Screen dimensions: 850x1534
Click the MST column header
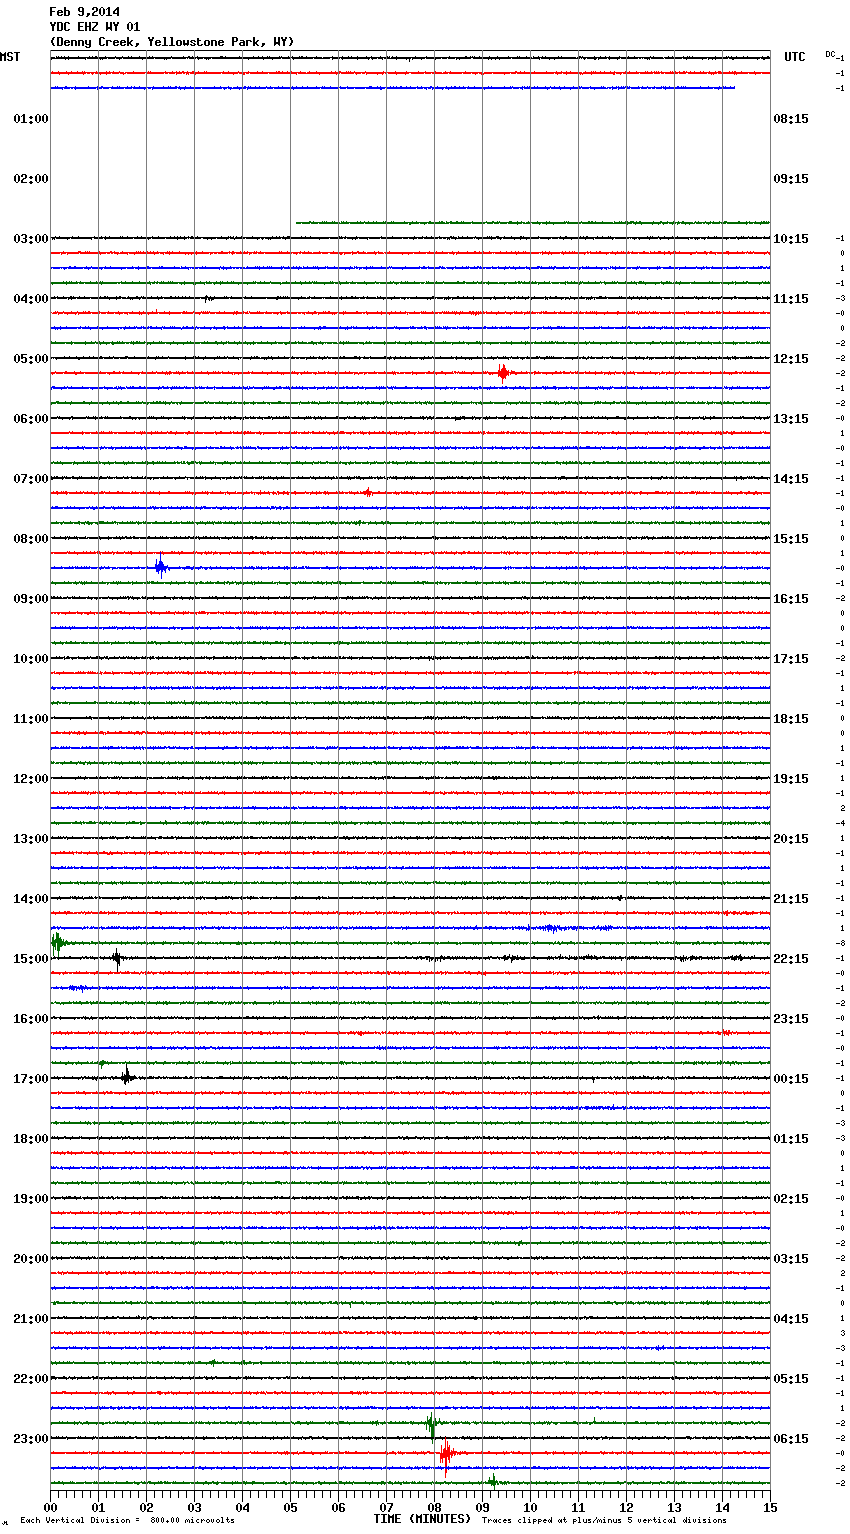(x=10, y=57)
